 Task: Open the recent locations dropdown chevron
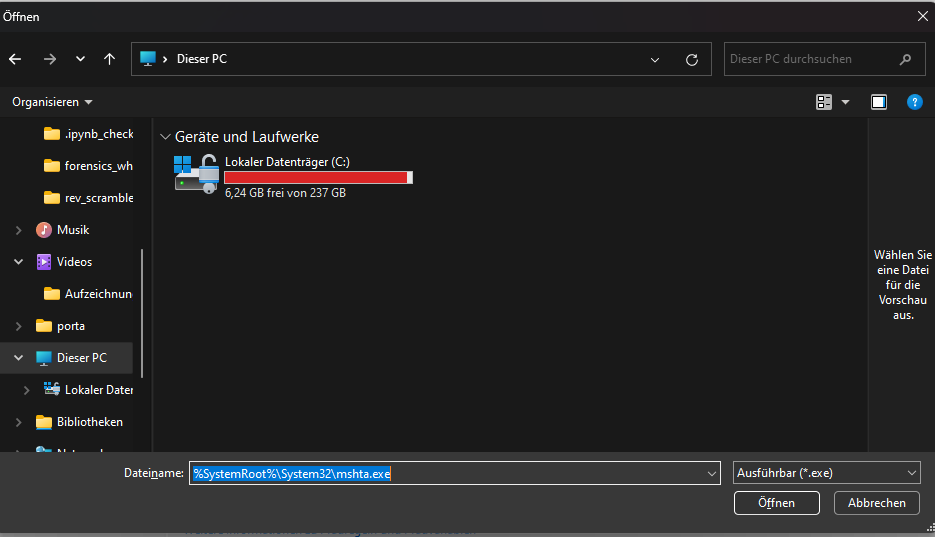tap(80, 59)
